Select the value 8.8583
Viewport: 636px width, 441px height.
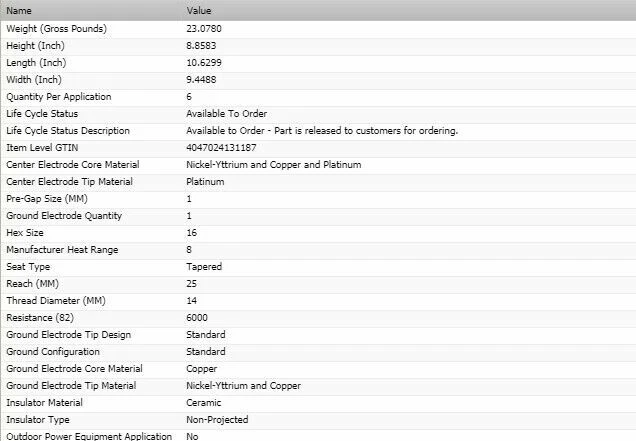pyautogui.click(x=201, y=46)
